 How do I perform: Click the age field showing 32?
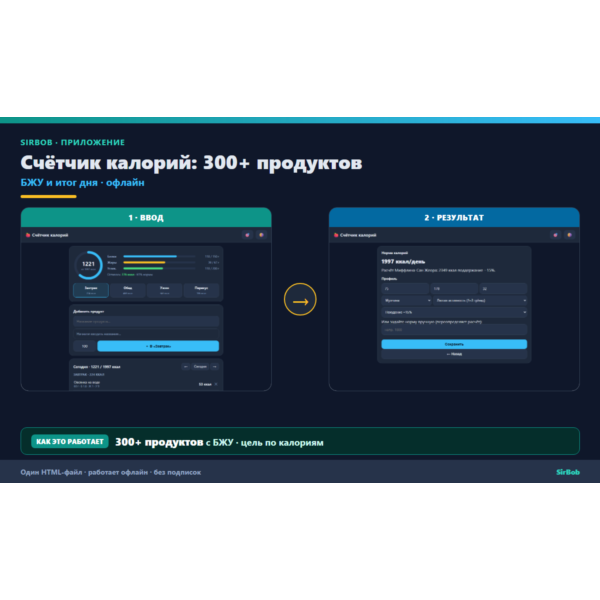point(504,289)
